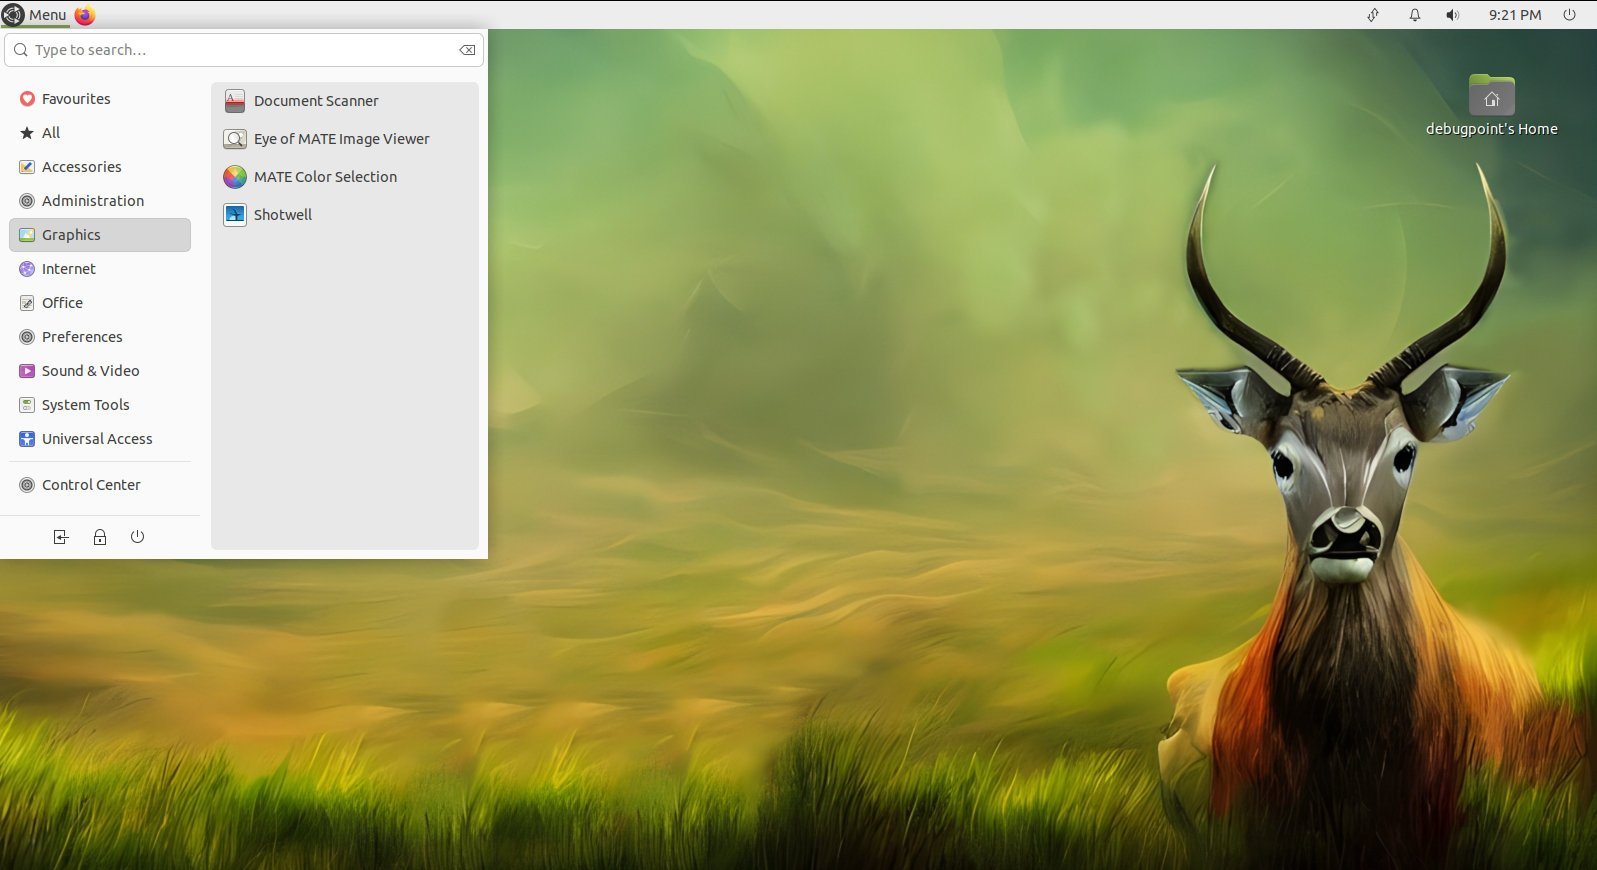Open the Universal Access category
Viewport: 1597px width, 870px height.
pos(100,439)
